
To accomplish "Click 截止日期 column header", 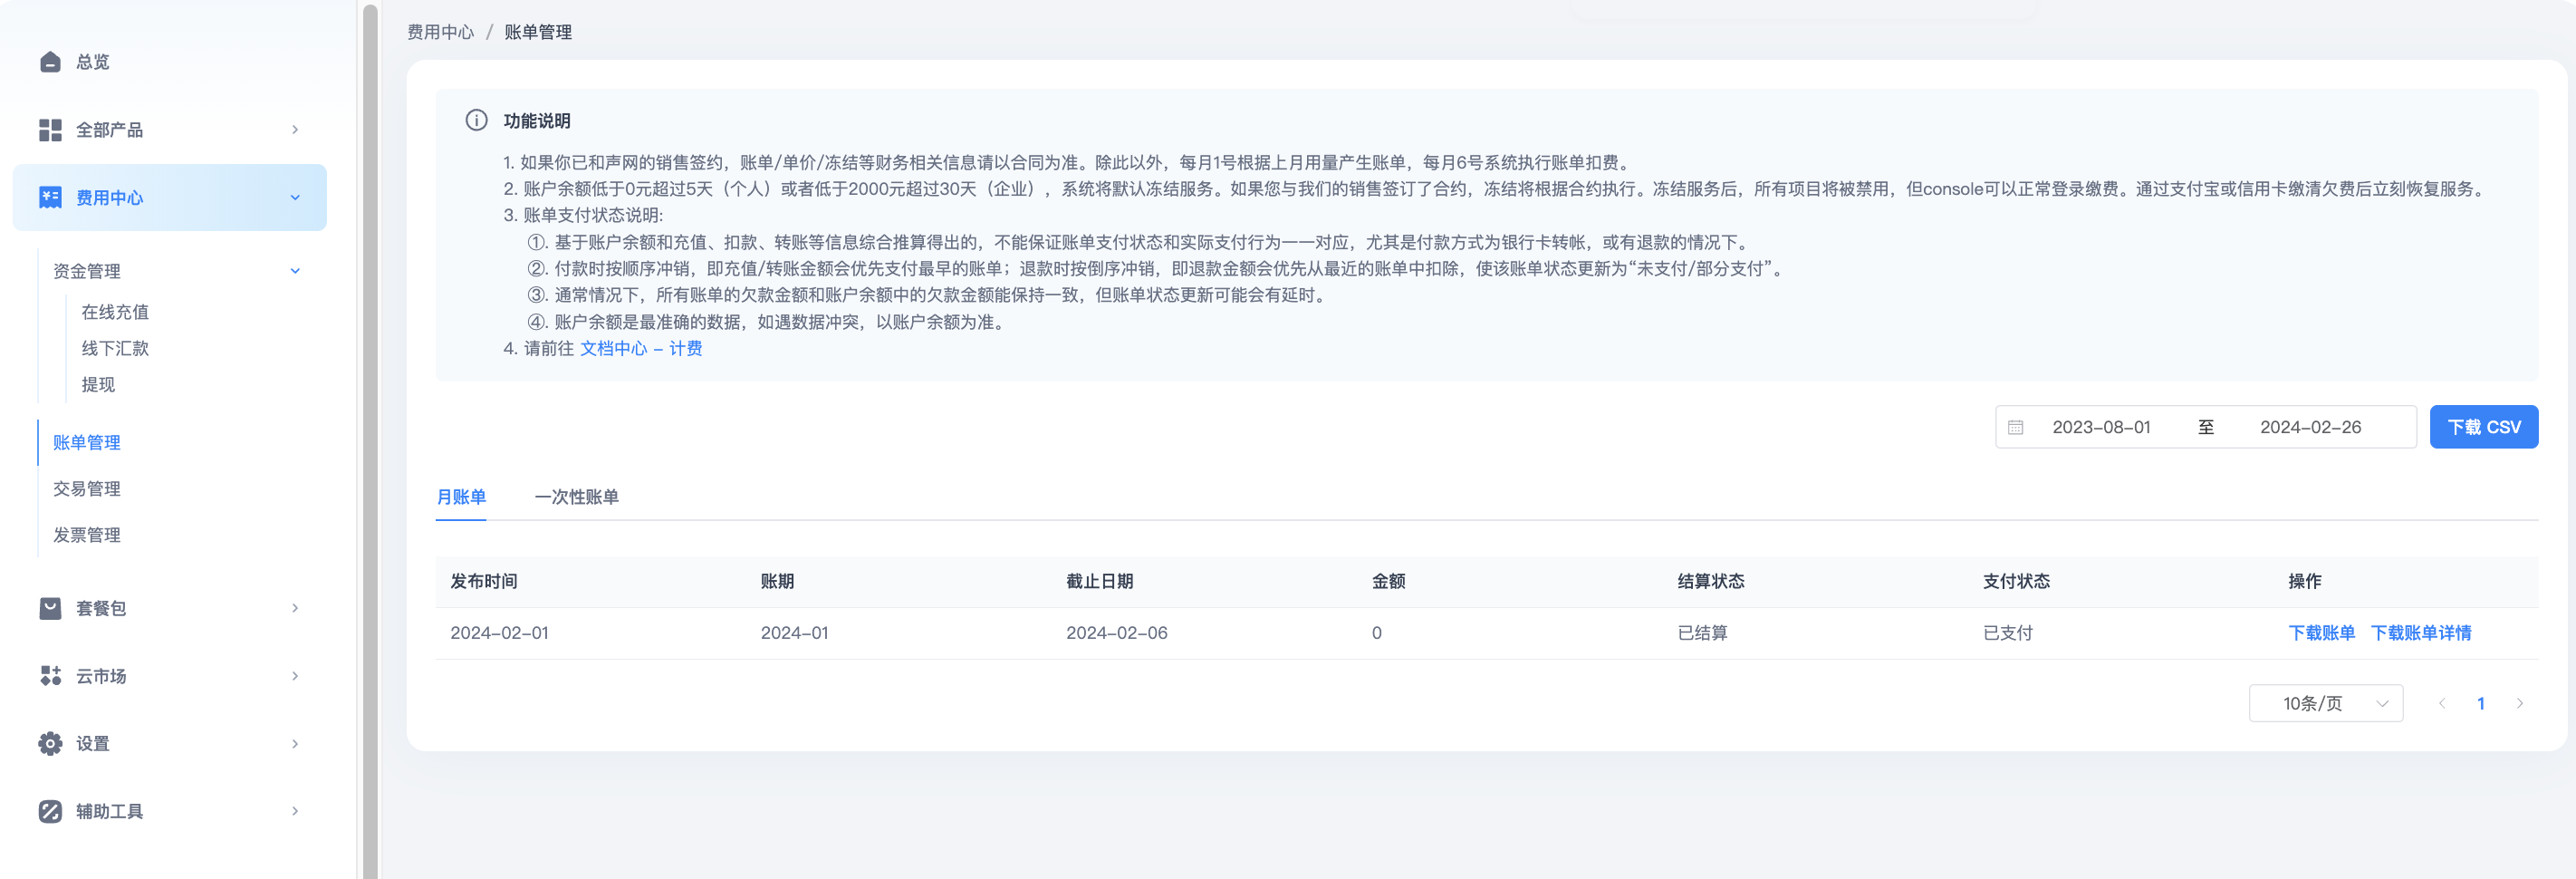I will tap(1099, 581).
